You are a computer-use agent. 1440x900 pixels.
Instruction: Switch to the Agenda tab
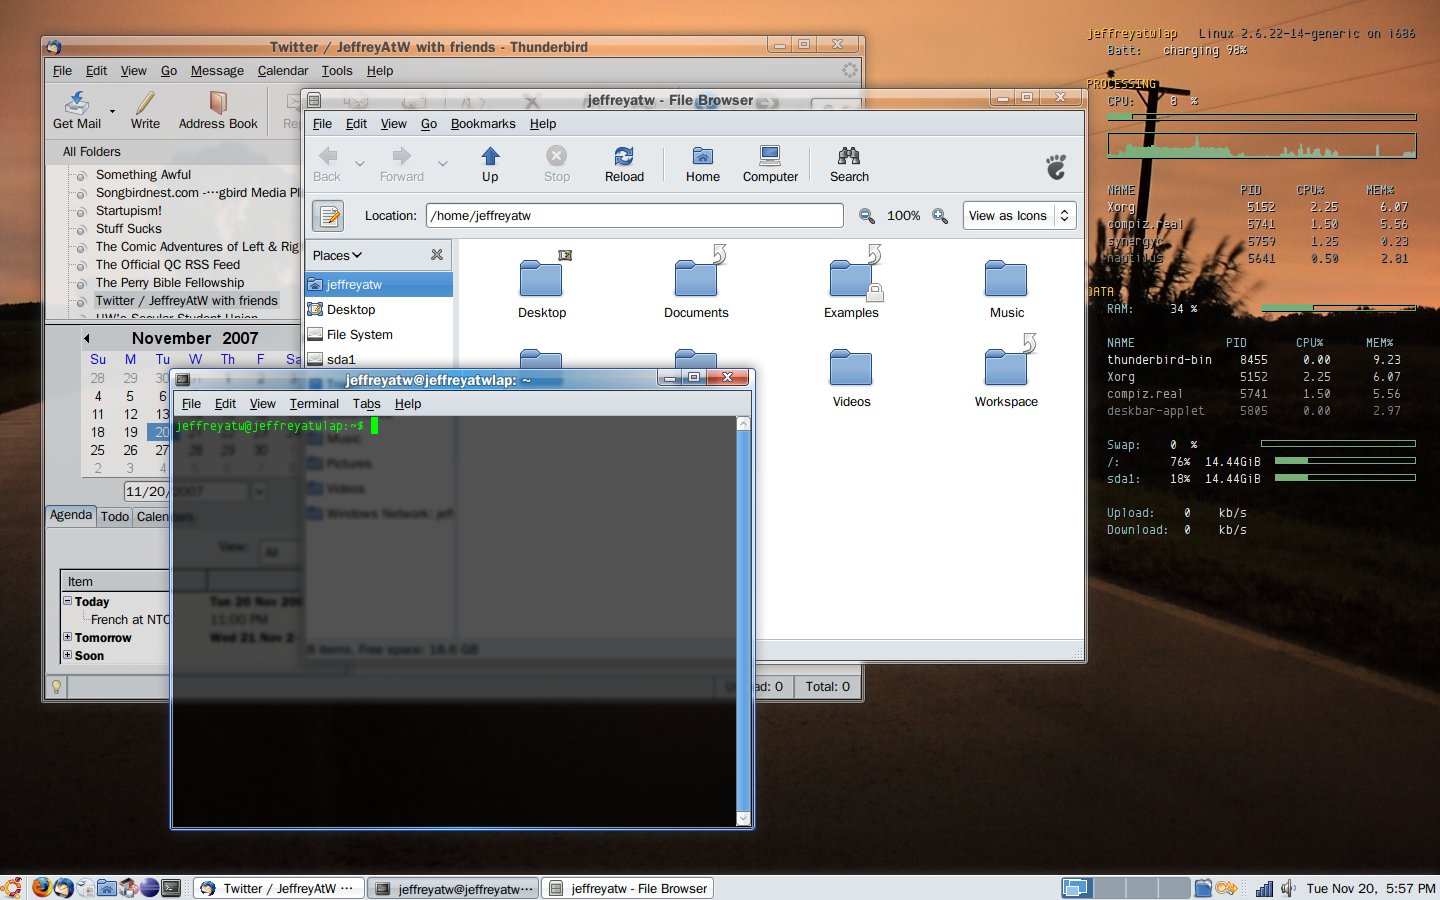point(71,515)
